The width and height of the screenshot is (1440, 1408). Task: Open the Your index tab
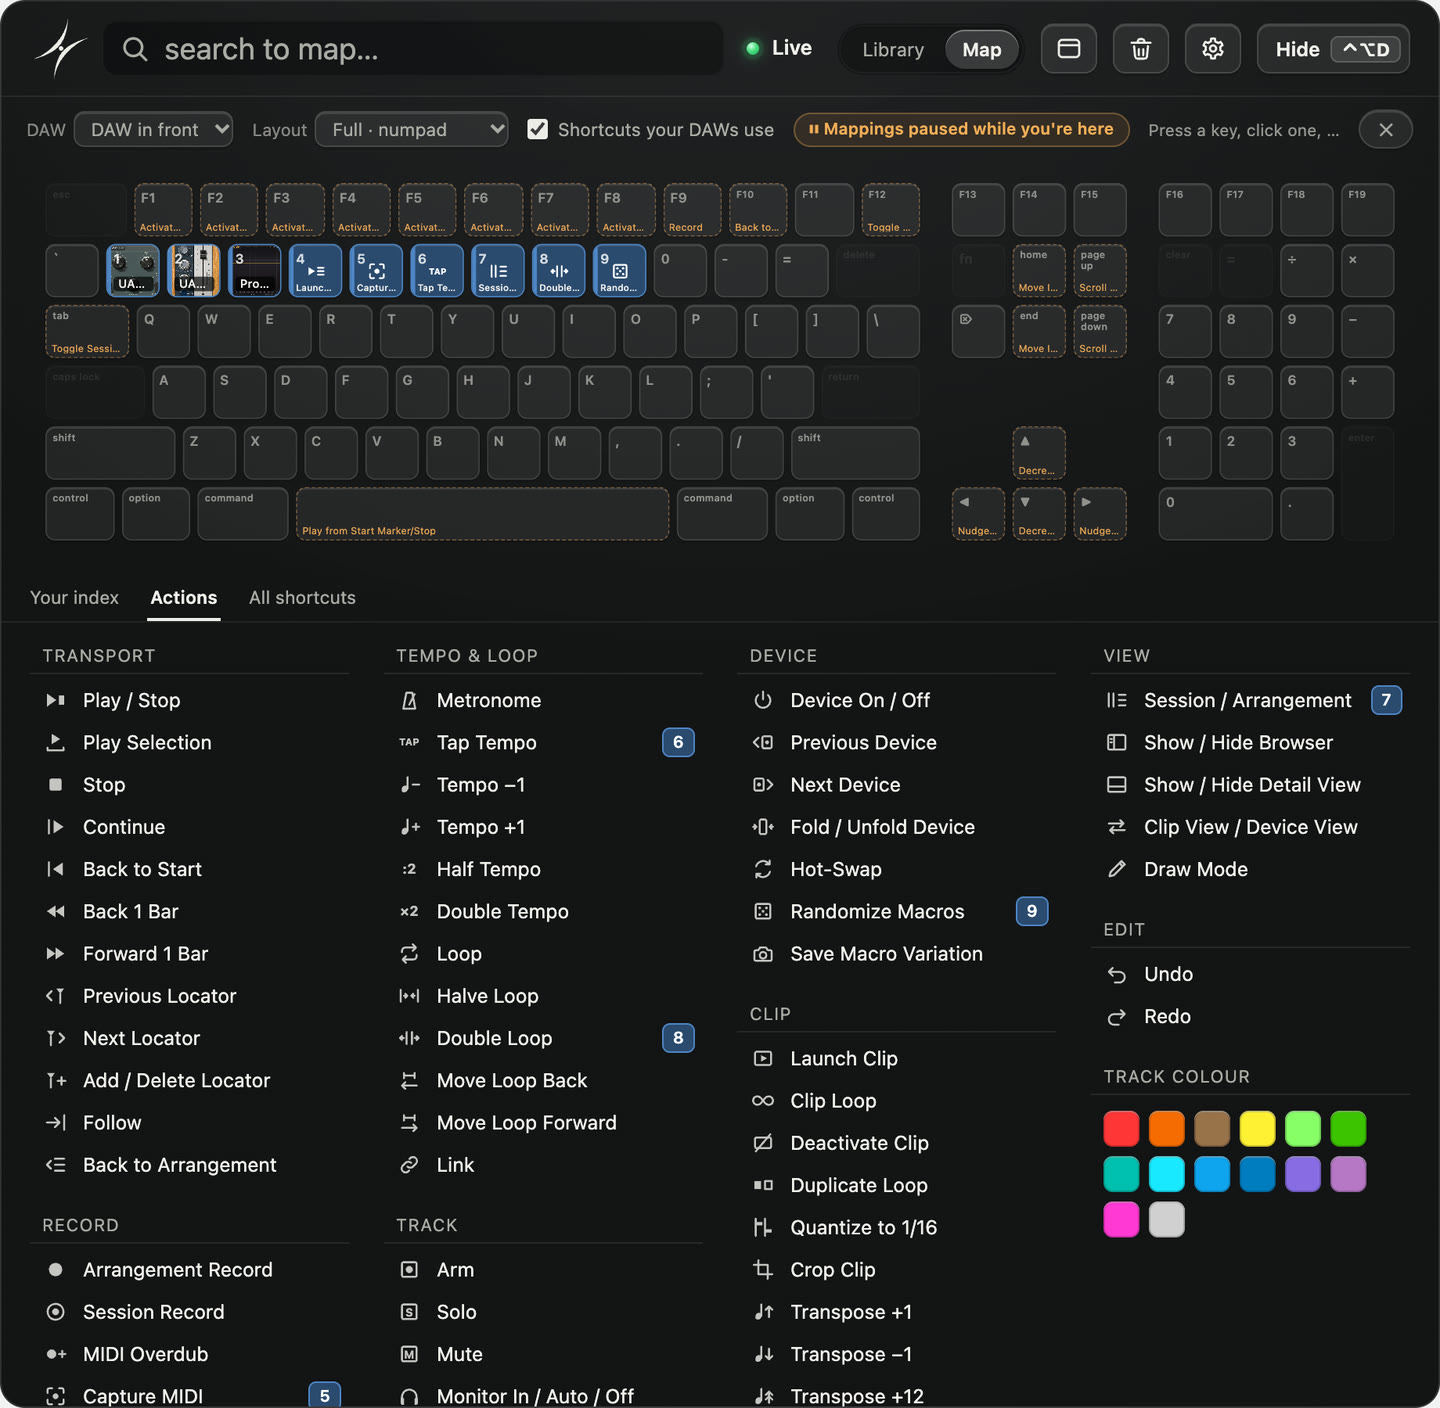[x=75, y=598]
